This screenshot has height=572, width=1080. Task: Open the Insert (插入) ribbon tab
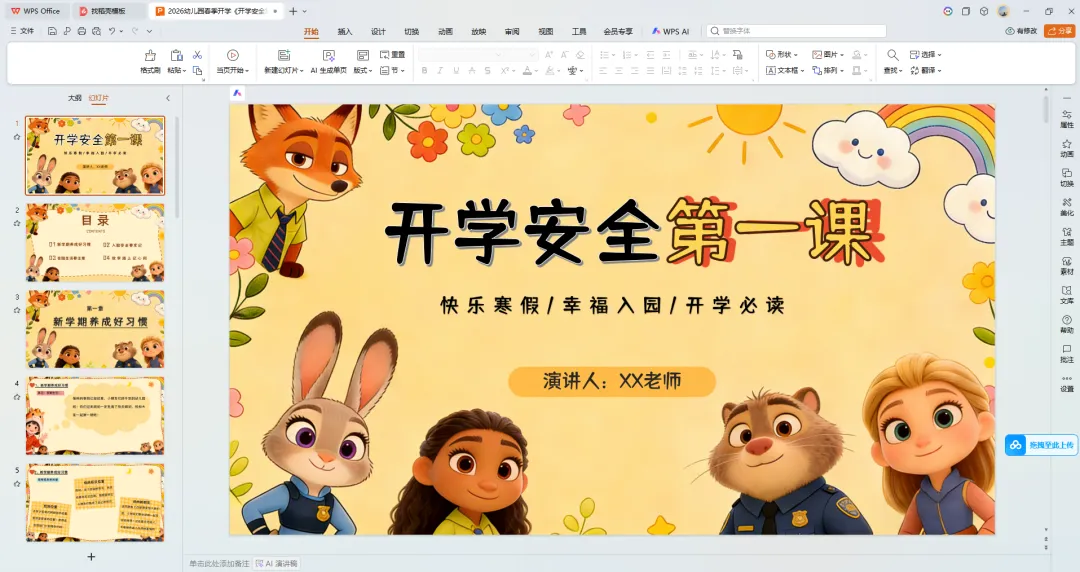(x=344, y=31)
